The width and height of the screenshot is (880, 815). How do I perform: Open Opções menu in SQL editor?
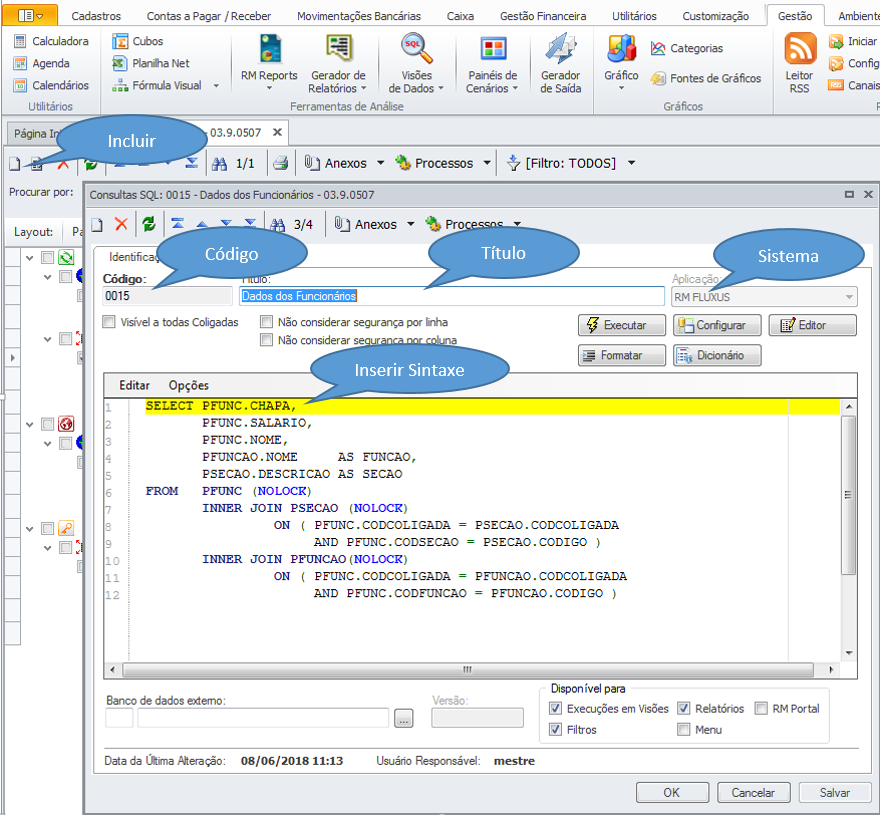pos(189,386)
